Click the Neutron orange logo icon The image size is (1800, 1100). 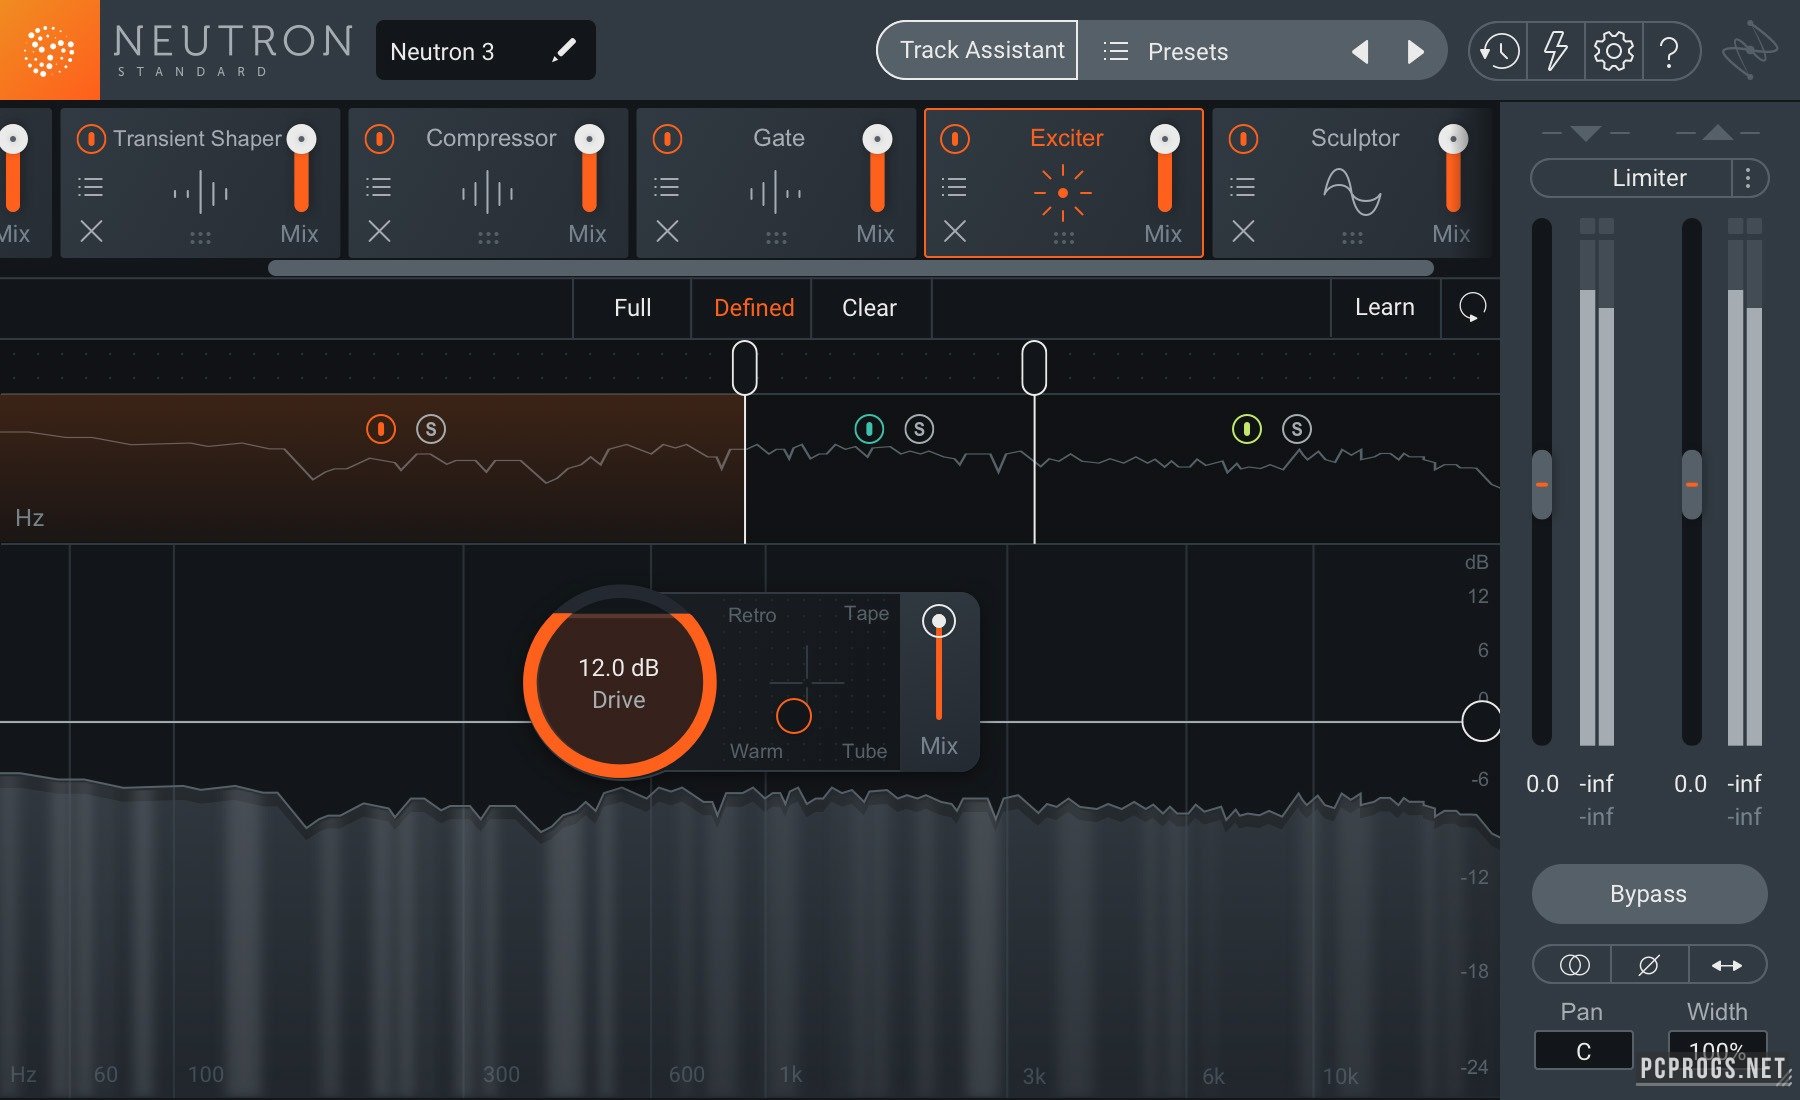click(x=49, y=50)
